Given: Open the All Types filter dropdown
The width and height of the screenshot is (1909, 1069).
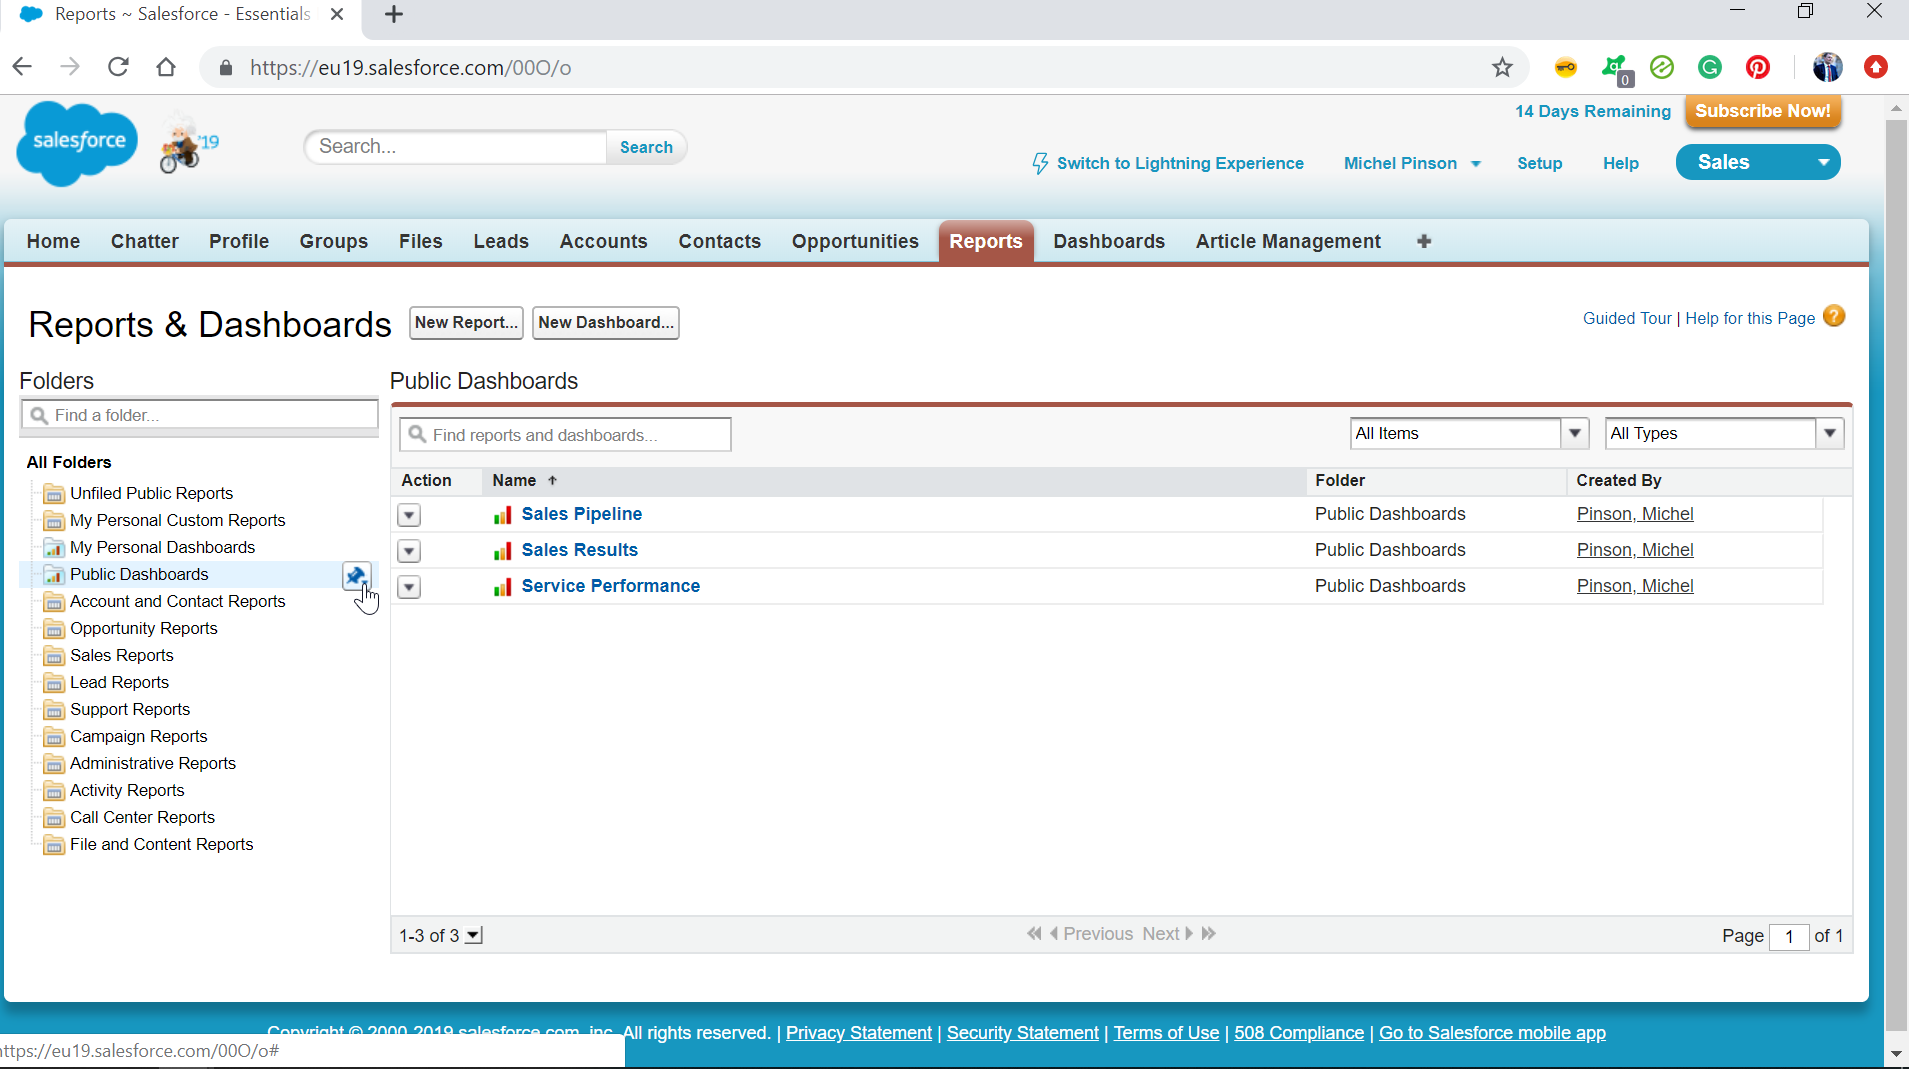Looking at the screenshot, I should 1830,433.
